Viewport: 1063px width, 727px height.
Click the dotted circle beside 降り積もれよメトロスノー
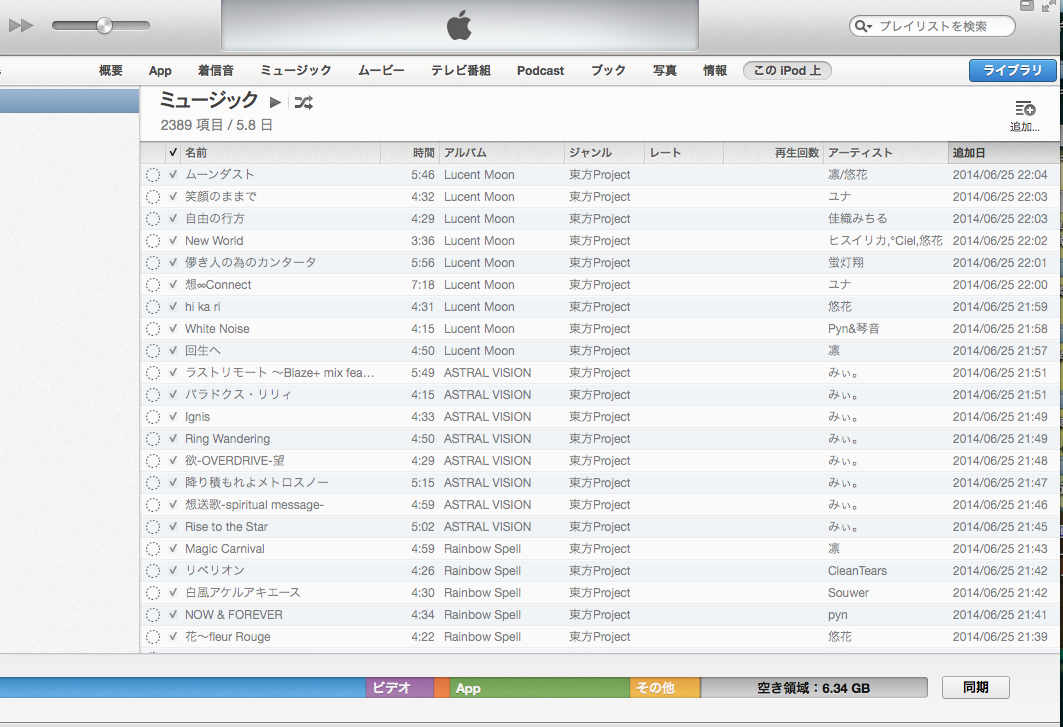click(153, 483)
